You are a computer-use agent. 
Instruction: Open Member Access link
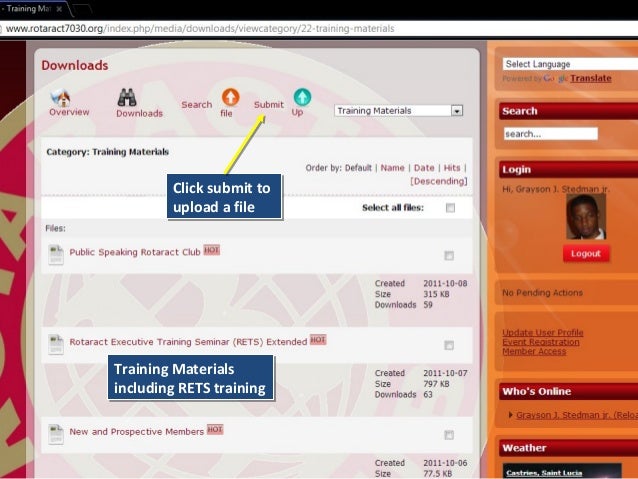pyautogui.click(x=534, y=351)
